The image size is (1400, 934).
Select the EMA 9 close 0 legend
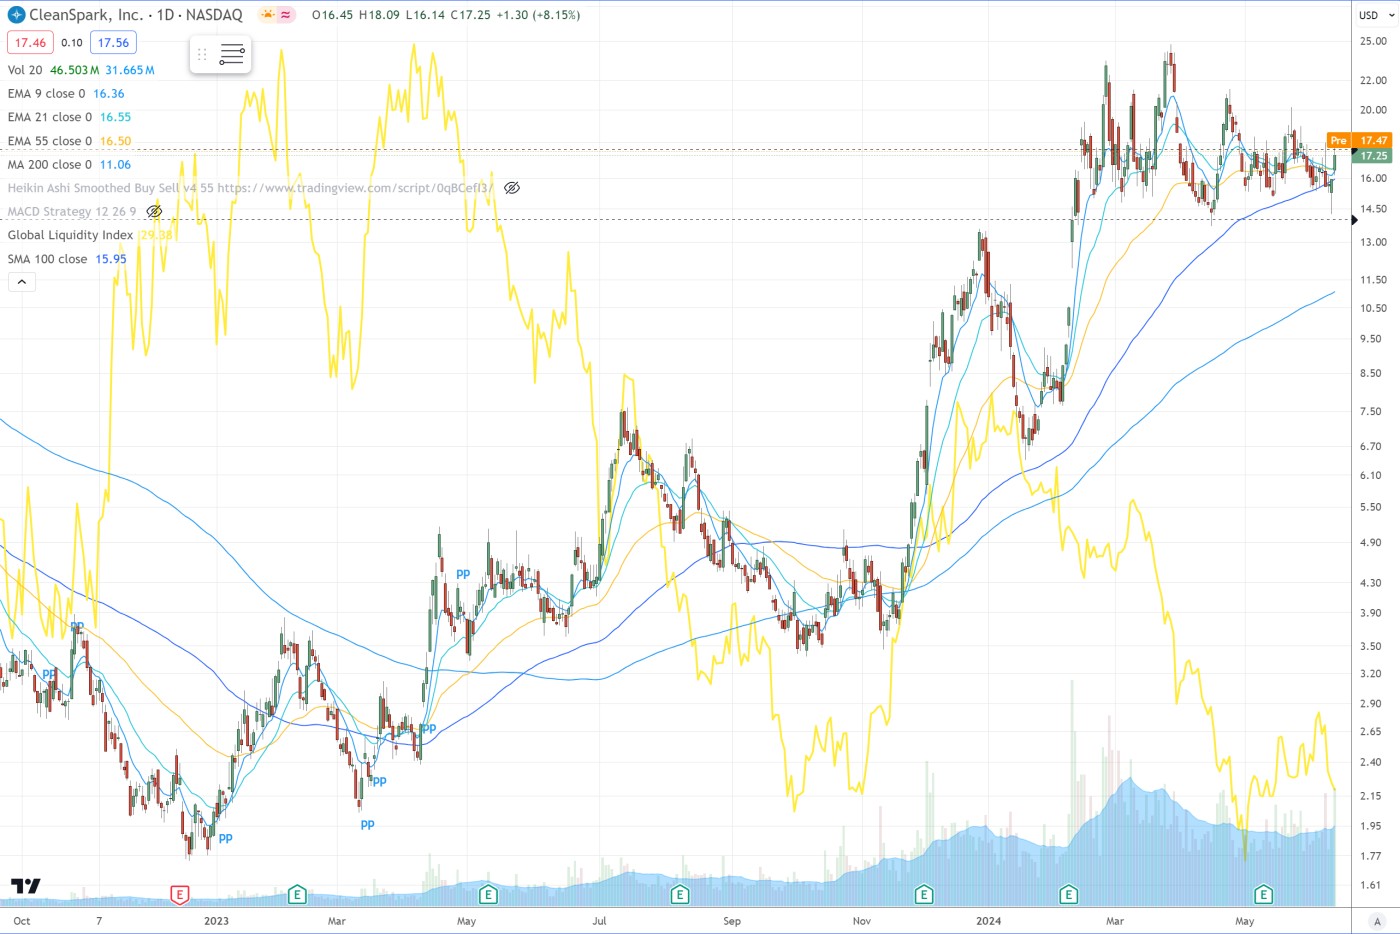(x=46, y=94)
